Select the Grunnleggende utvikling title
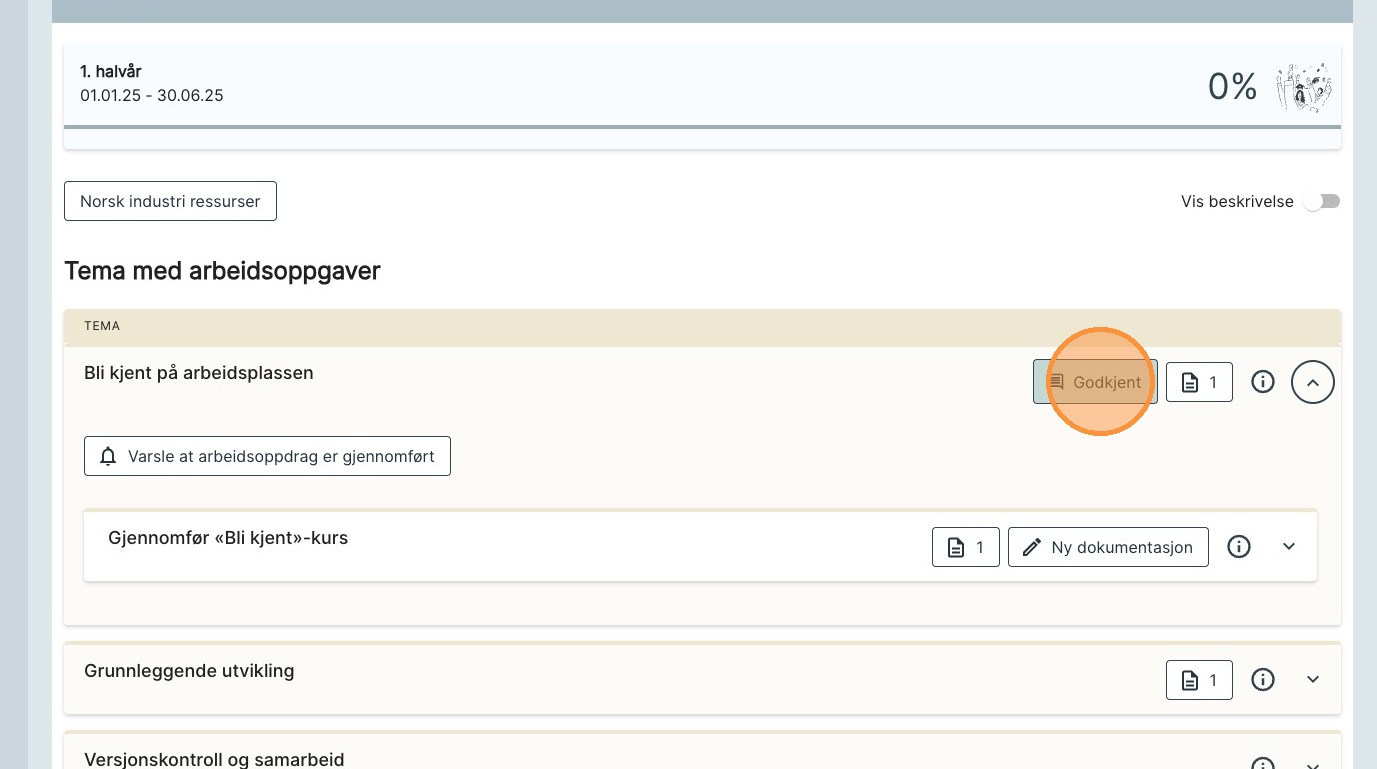The image size is (1377, 769). 189,671
